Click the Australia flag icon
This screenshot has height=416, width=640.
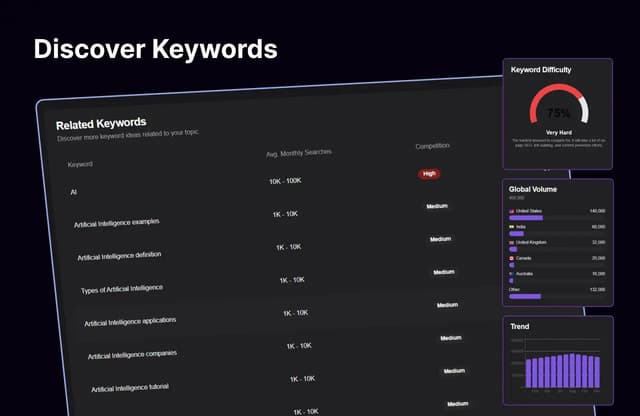tap(512, 273)
